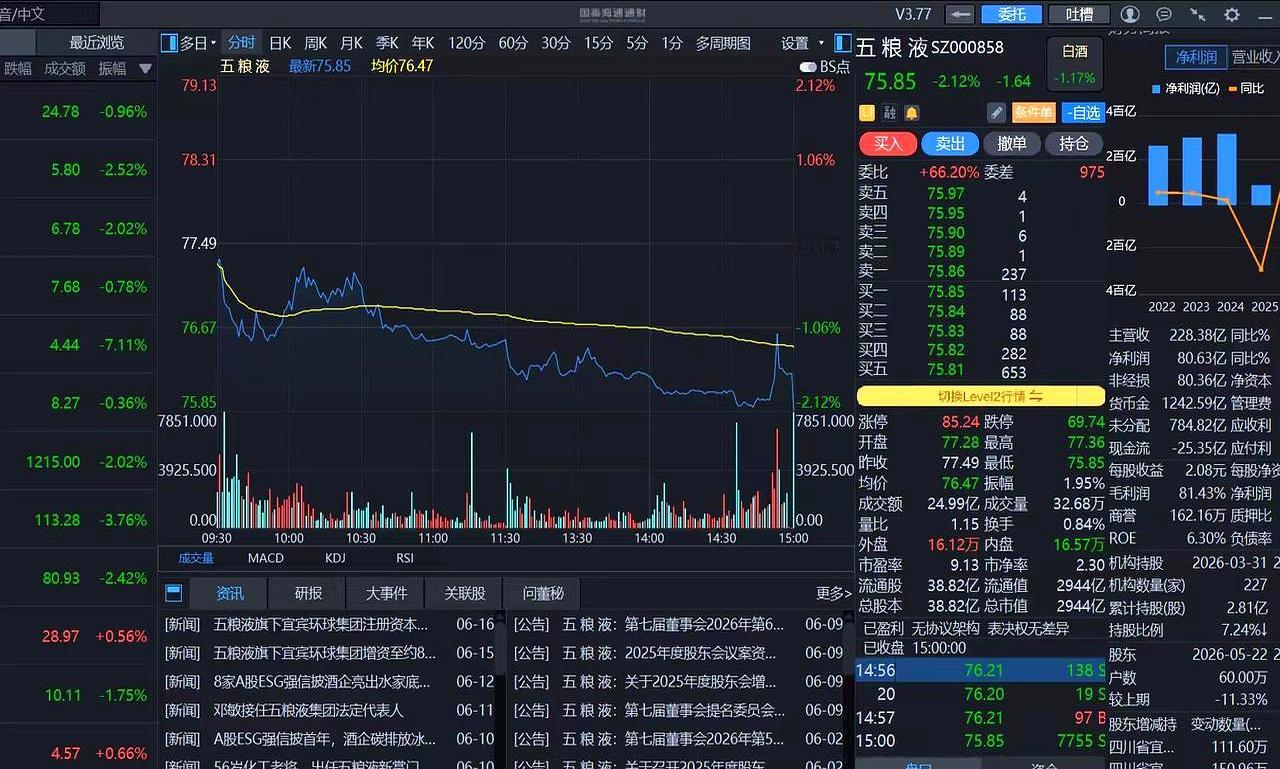This screenshot has width=1280, height=769.
Task: Toggle the left panel layout icon beside 多日
Action: point(169,43)
